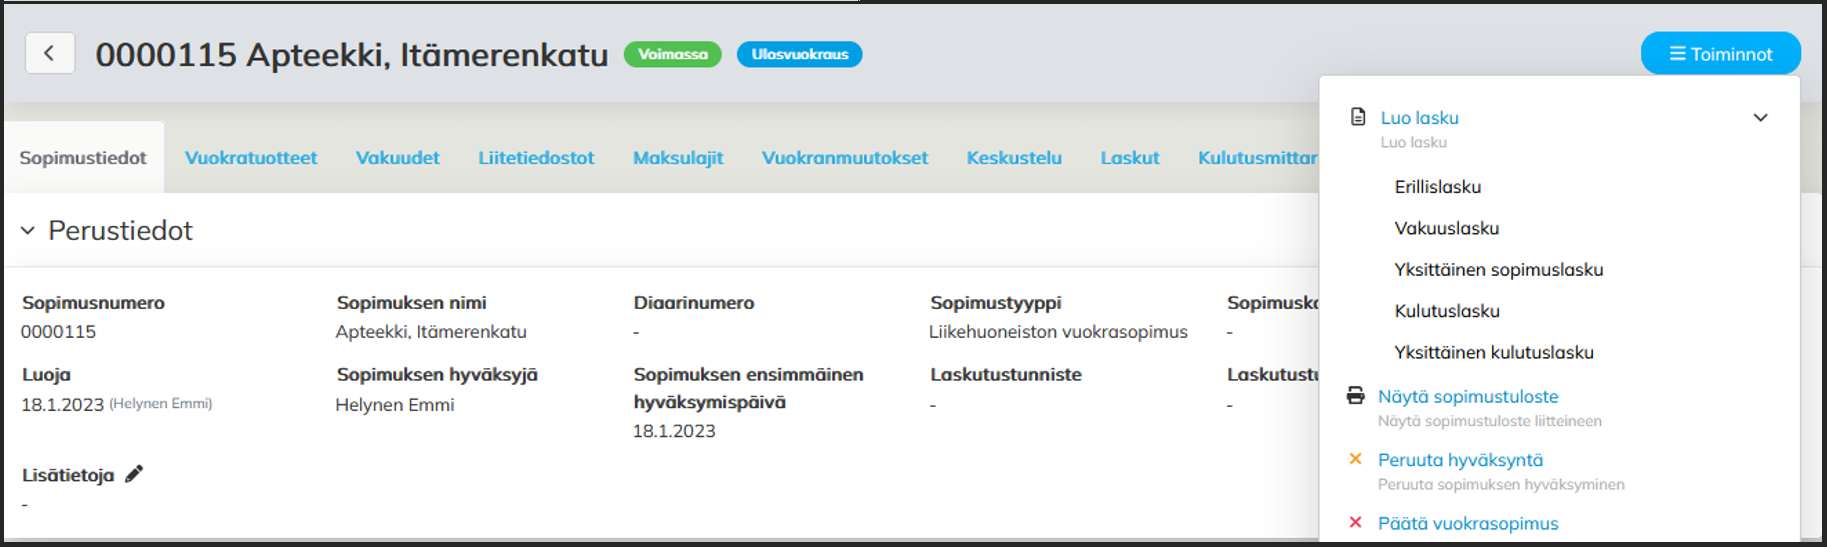Click the orange X icon for Peruuta hyväksyntä
The height and width of the screenshot is (547, 1827).
tap(1355, 459)
